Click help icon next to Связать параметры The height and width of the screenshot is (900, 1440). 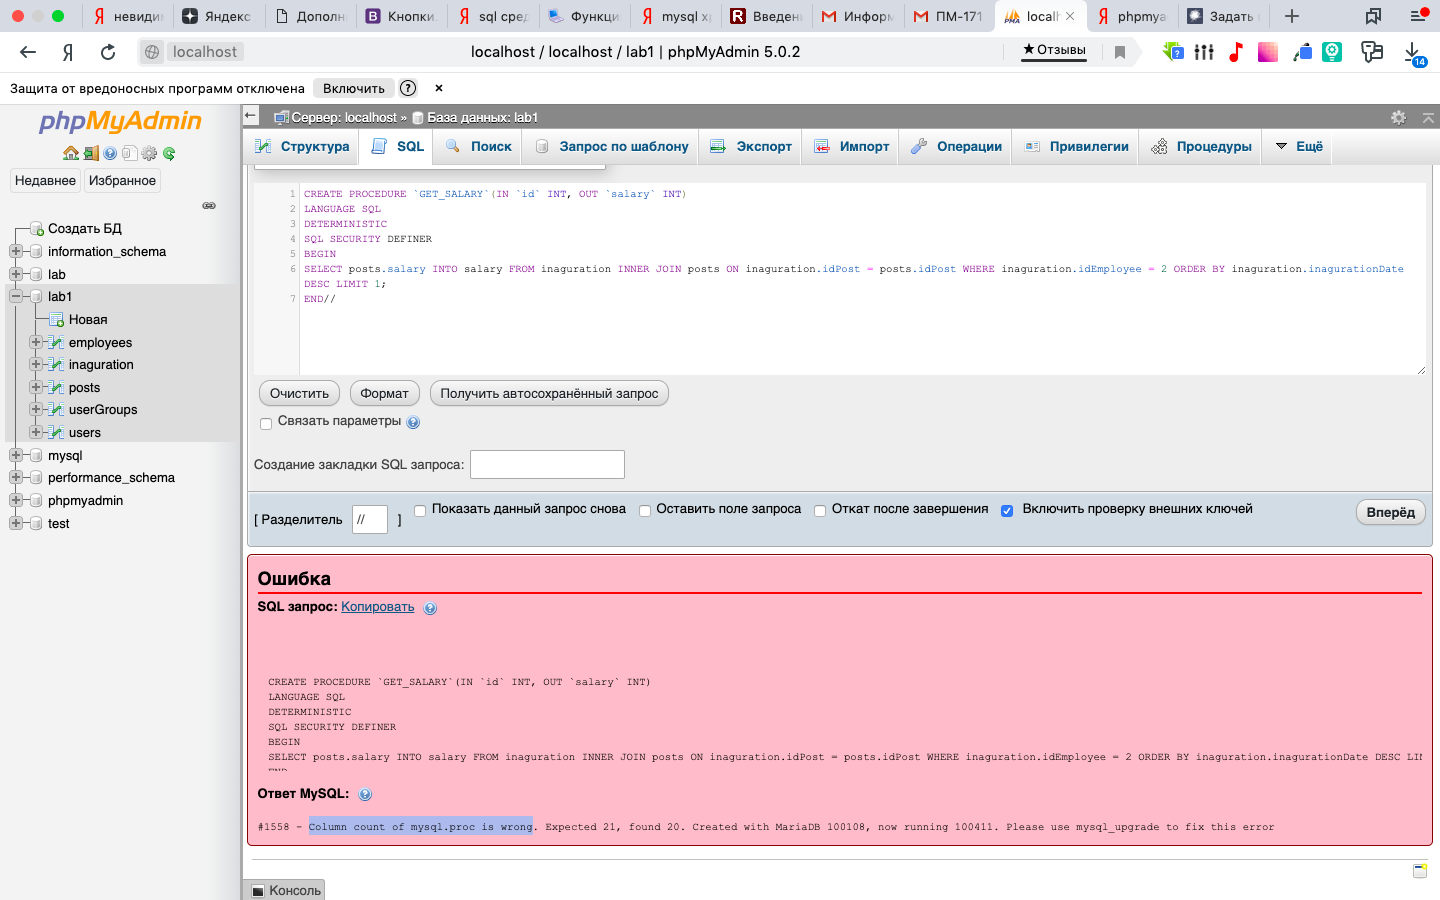click(413, 422)
